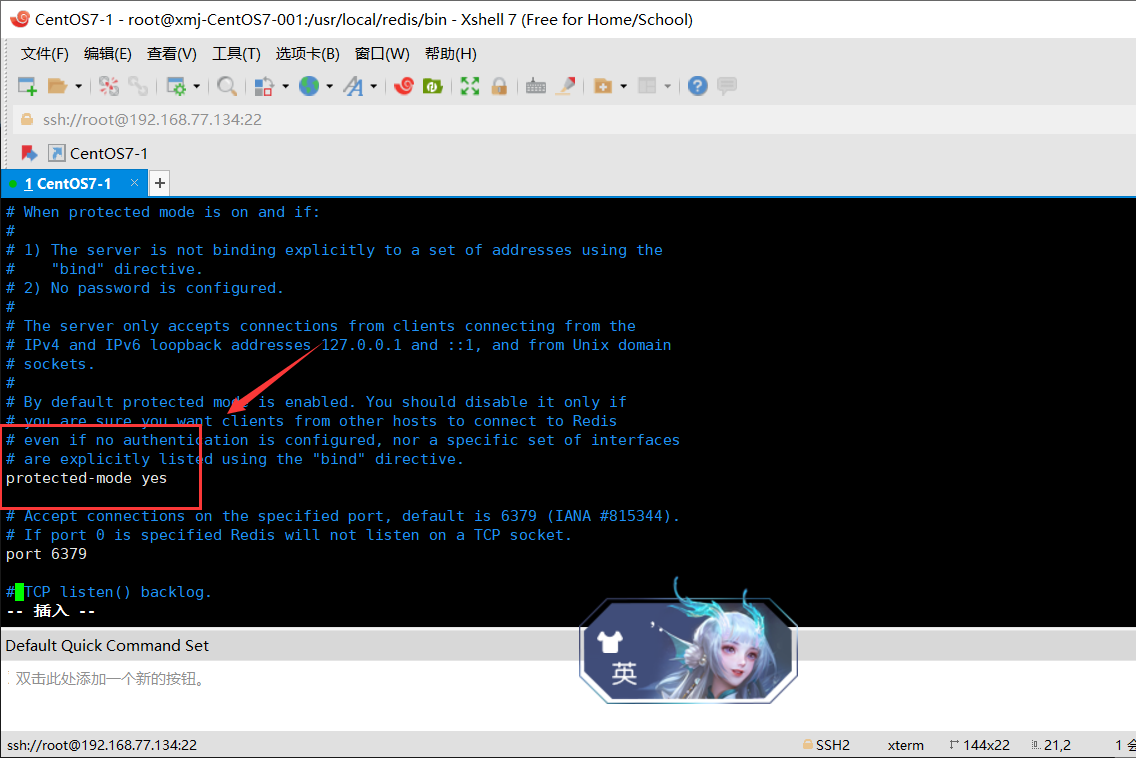Click the '# When protected mode is on and if:' line

click(163, 212)
